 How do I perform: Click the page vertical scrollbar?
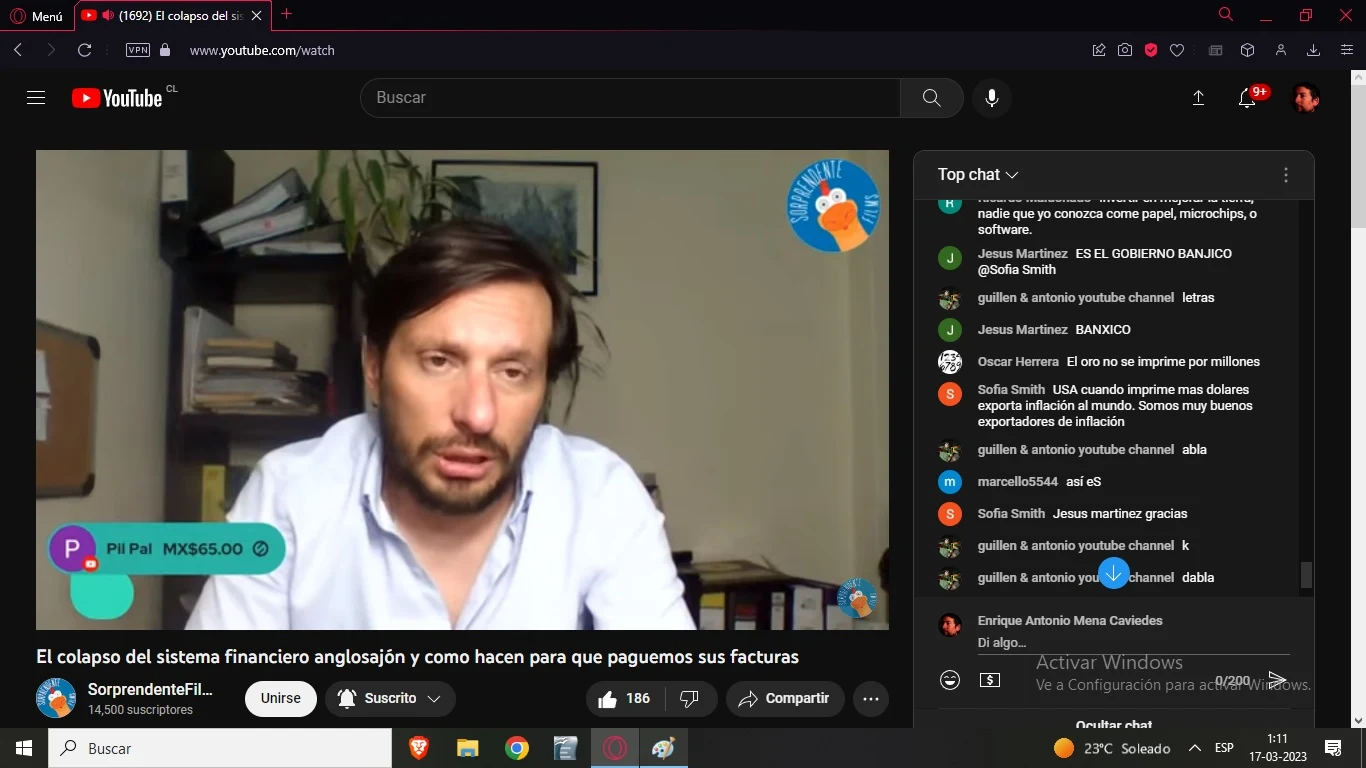click(1358, 155)
